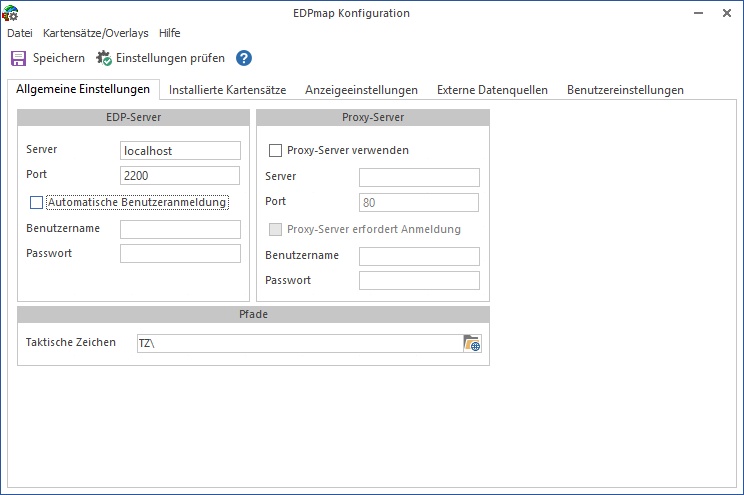Check the Proxy-Server verwenden option
744x495 pixels.
click(275, 150)
